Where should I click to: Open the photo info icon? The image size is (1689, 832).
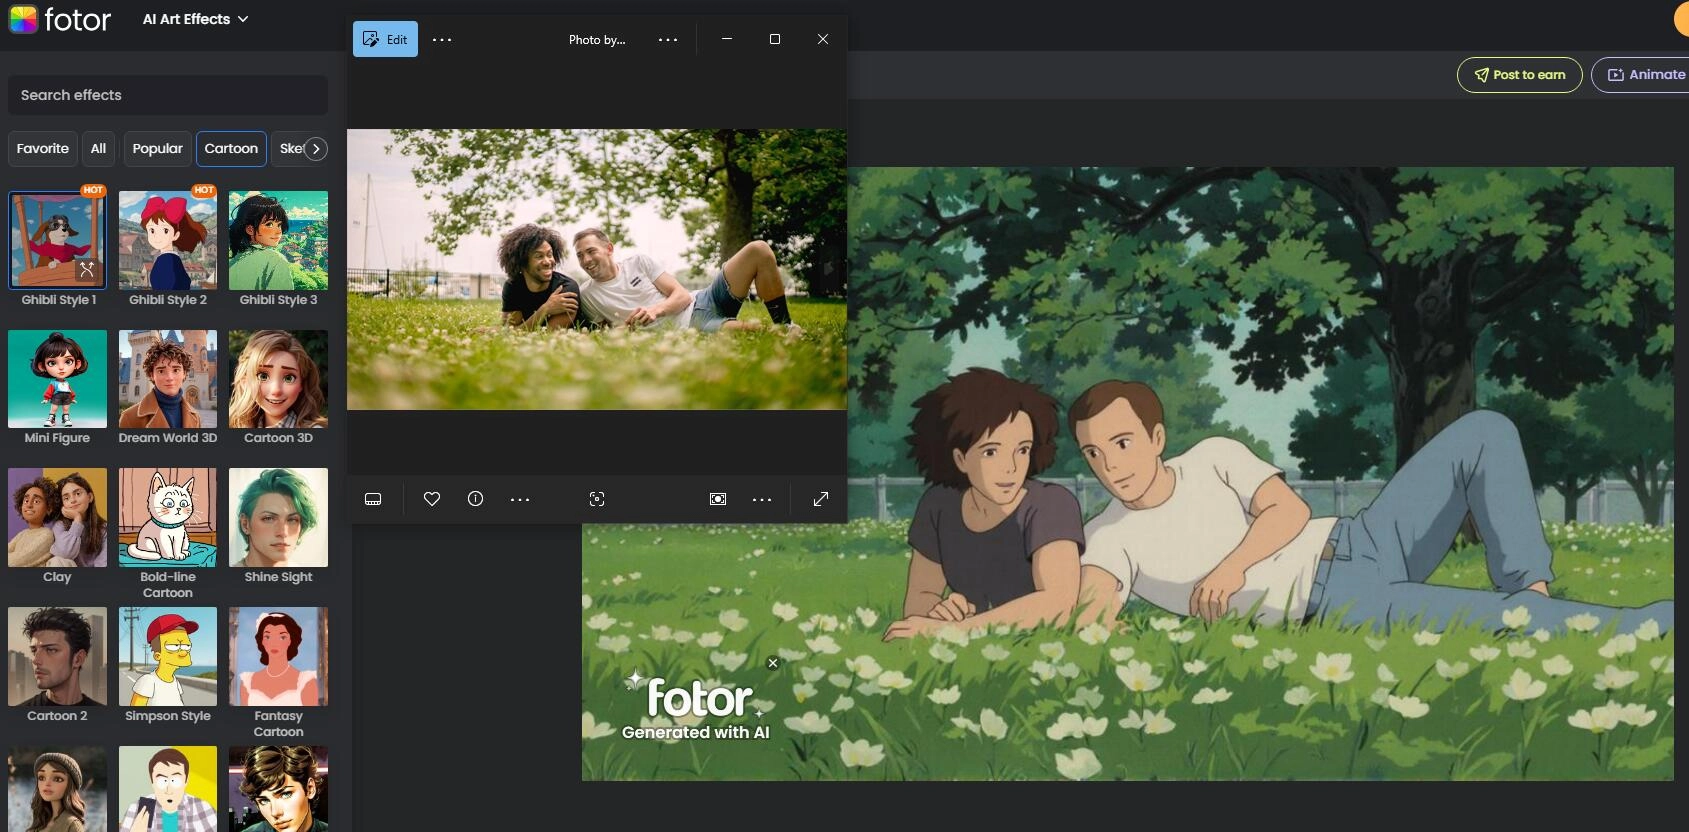click(x=475, y=499)
